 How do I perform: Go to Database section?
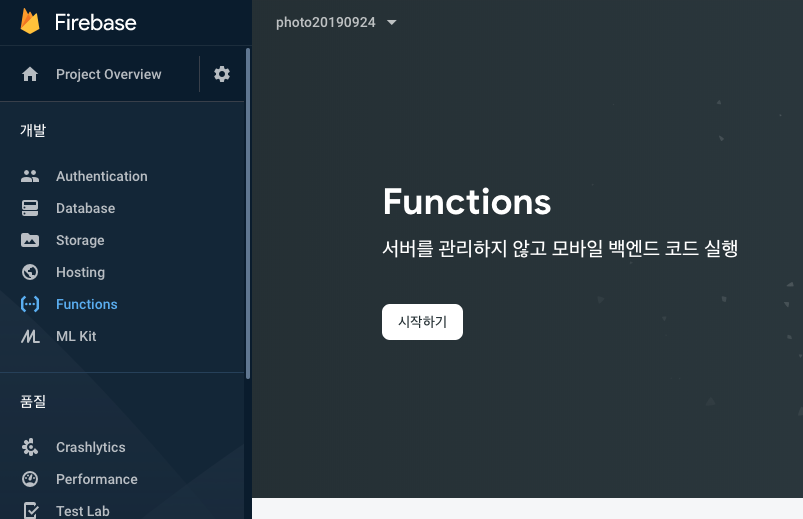coord(86,208)
